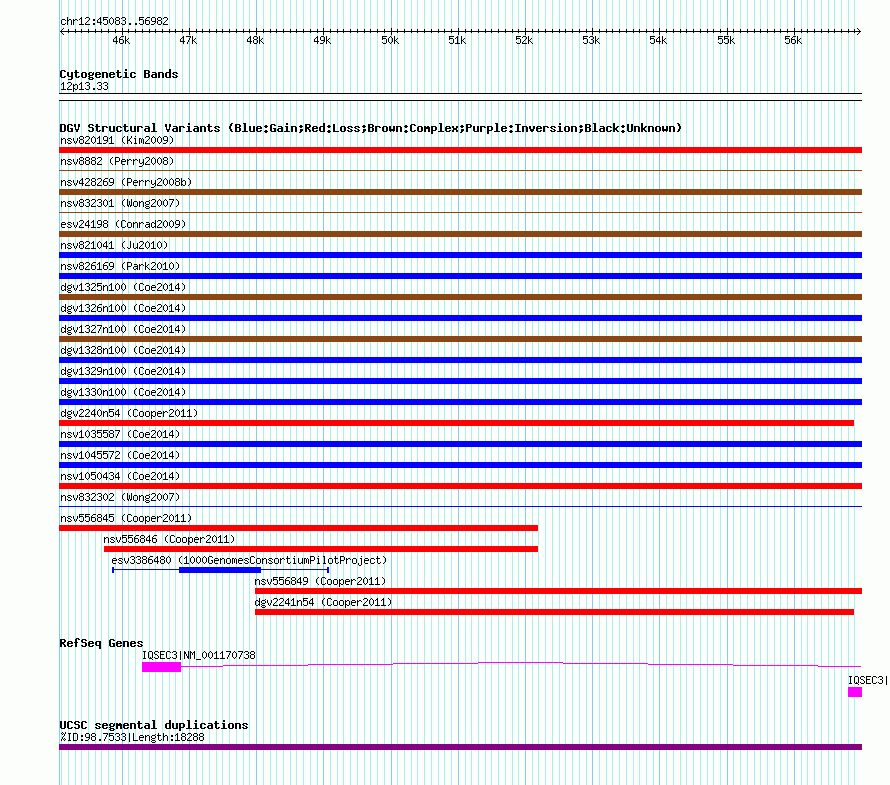Select the nsv832302 (Wong2007) label
Screen dimensions: 890x785
point(120,497)
